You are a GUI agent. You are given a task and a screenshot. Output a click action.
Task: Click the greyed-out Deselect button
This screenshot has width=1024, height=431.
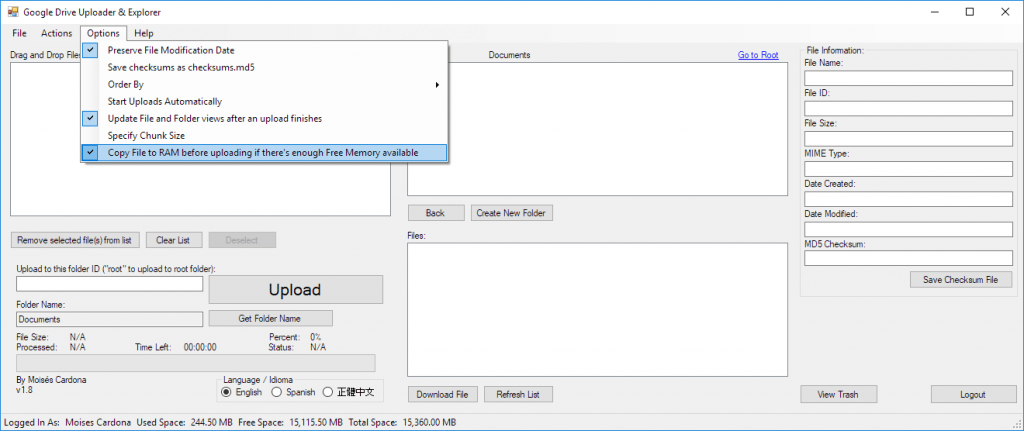pyautogui.click(x=242, y=240)
